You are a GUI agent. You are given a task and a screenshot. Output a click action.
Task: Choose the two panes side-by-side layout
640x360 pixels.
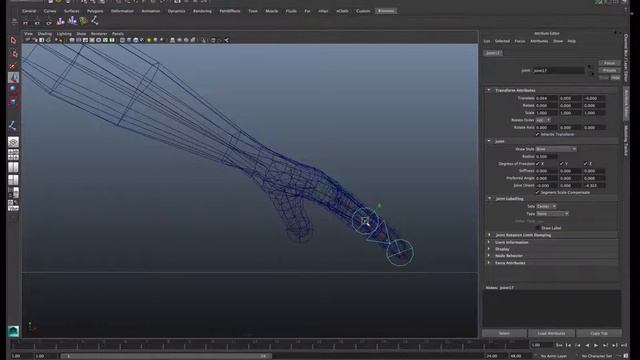(x=13, y=167)
